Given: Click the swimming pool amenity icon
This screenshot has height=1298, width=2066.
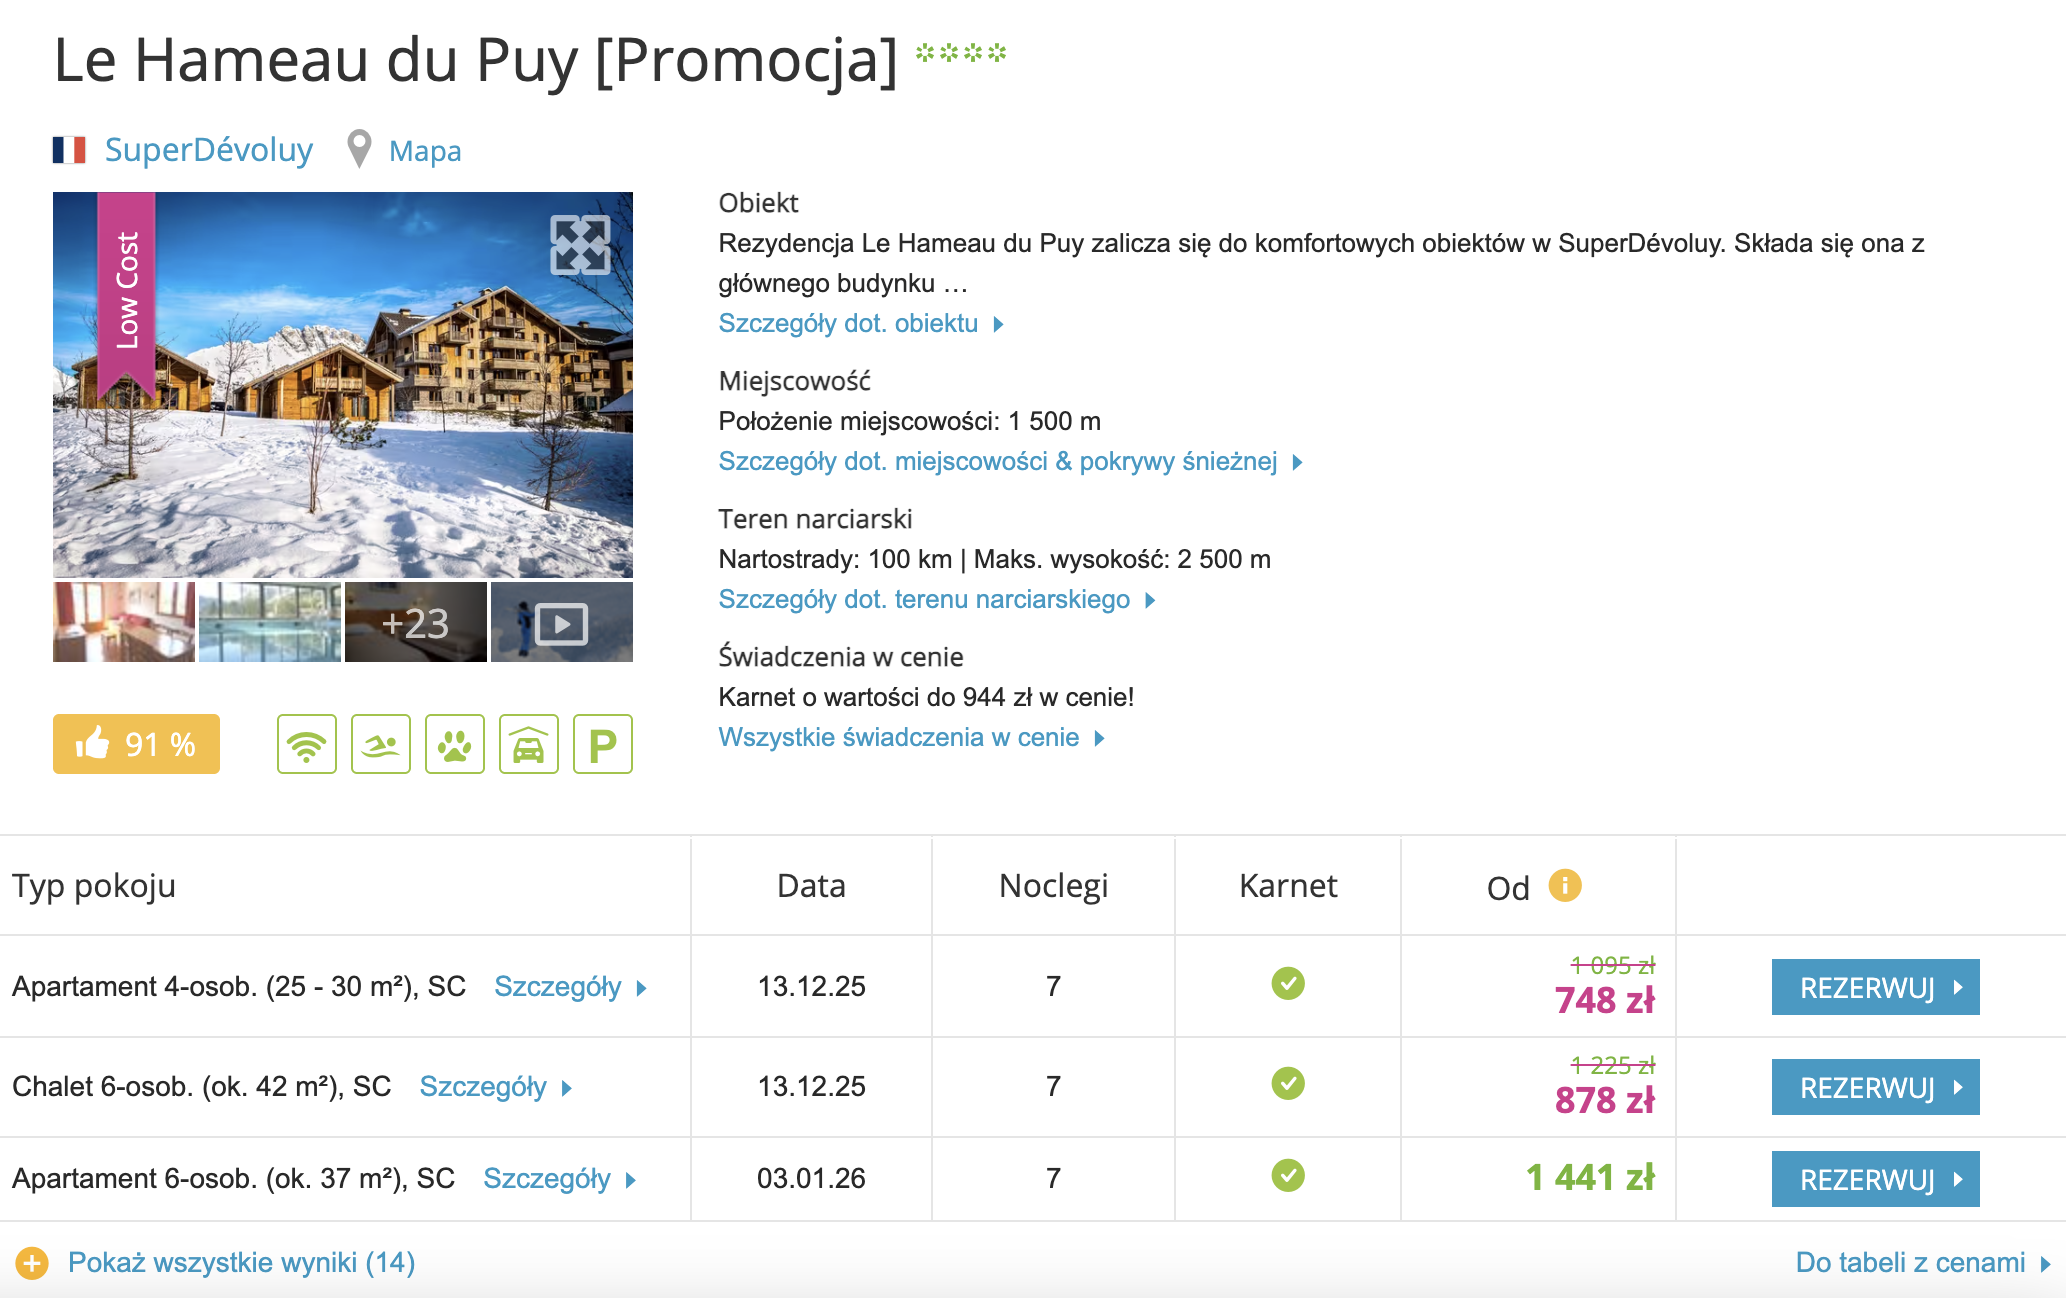Looking at the screenshot, I should (381, 744).
